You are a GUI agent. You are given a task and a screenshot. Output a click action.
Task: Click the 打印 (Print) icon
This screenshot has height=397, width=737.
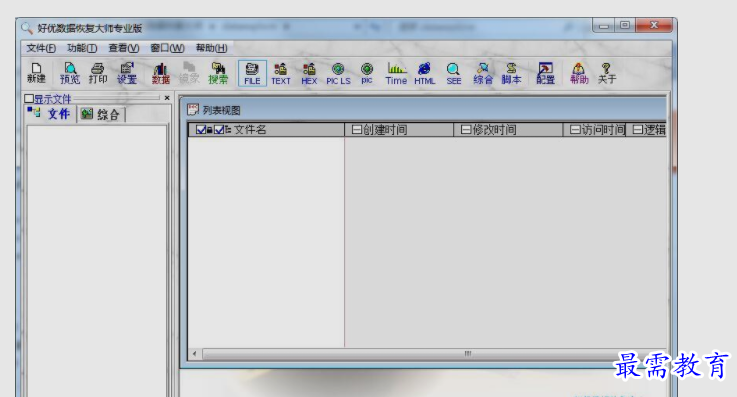(x=98, y=73)
